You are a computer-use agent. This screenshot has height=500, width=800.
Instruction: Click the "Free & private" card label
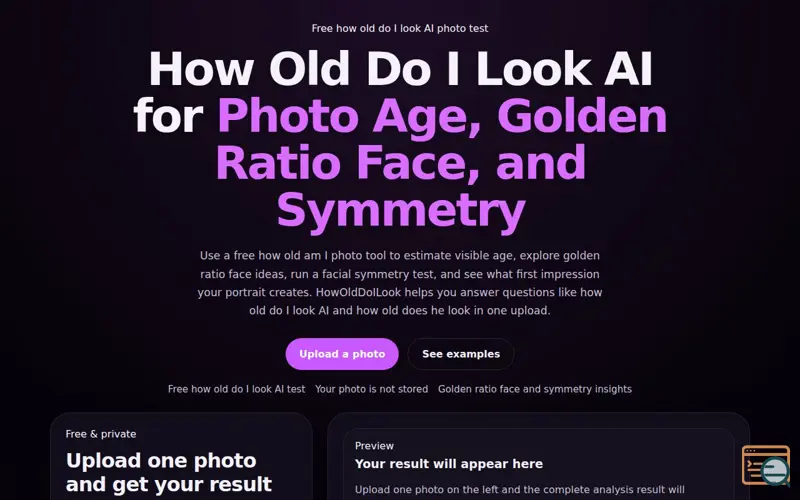(x=101, y=434)
